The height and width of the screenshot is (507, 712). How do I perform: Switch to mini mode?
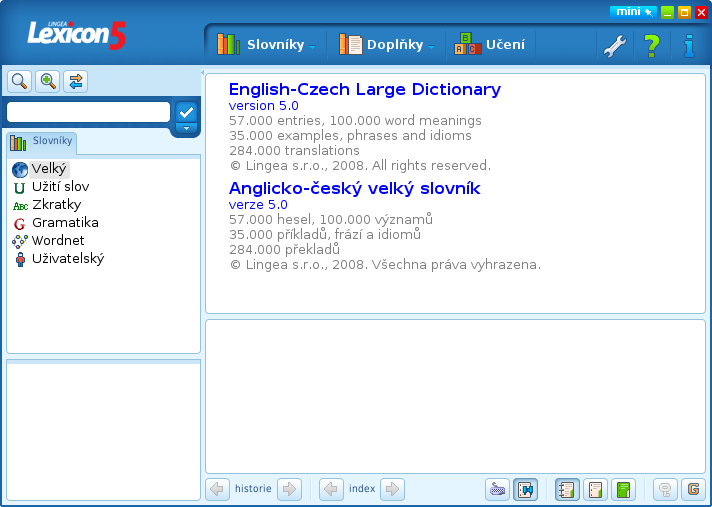(632, 12)
